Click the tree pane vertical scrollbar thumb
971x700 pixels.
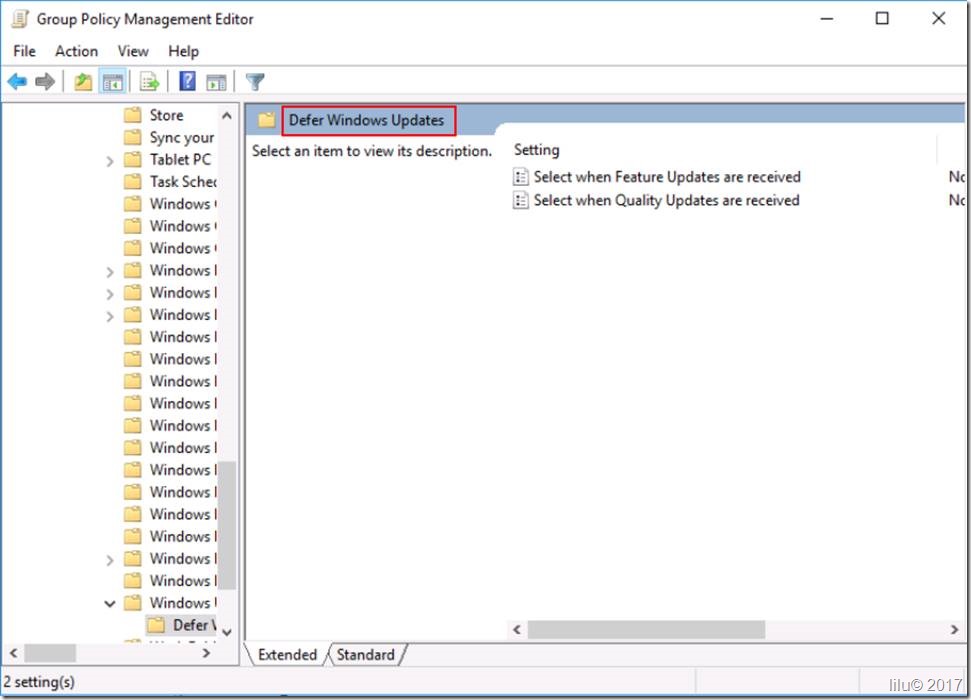(x=227, y=525)
